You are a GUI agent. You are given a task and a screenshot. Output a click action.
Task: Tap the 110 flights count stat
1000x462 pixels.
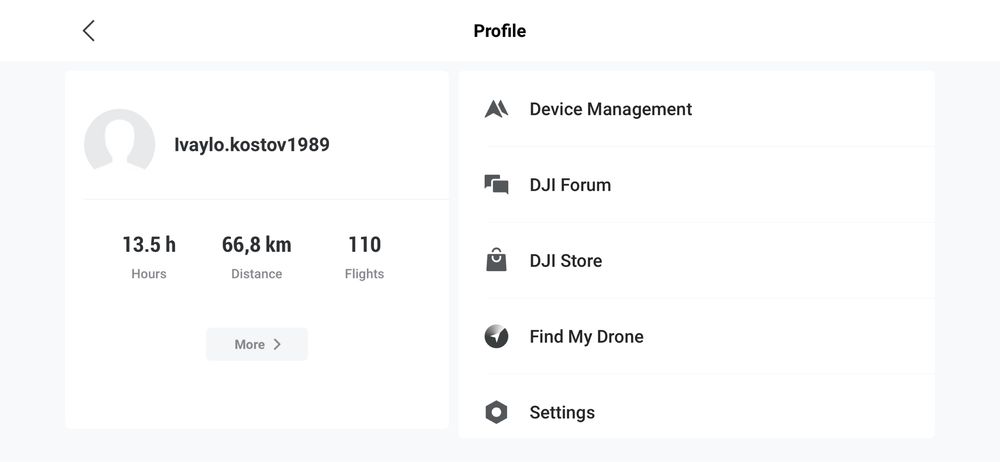(x=364, y=244)
